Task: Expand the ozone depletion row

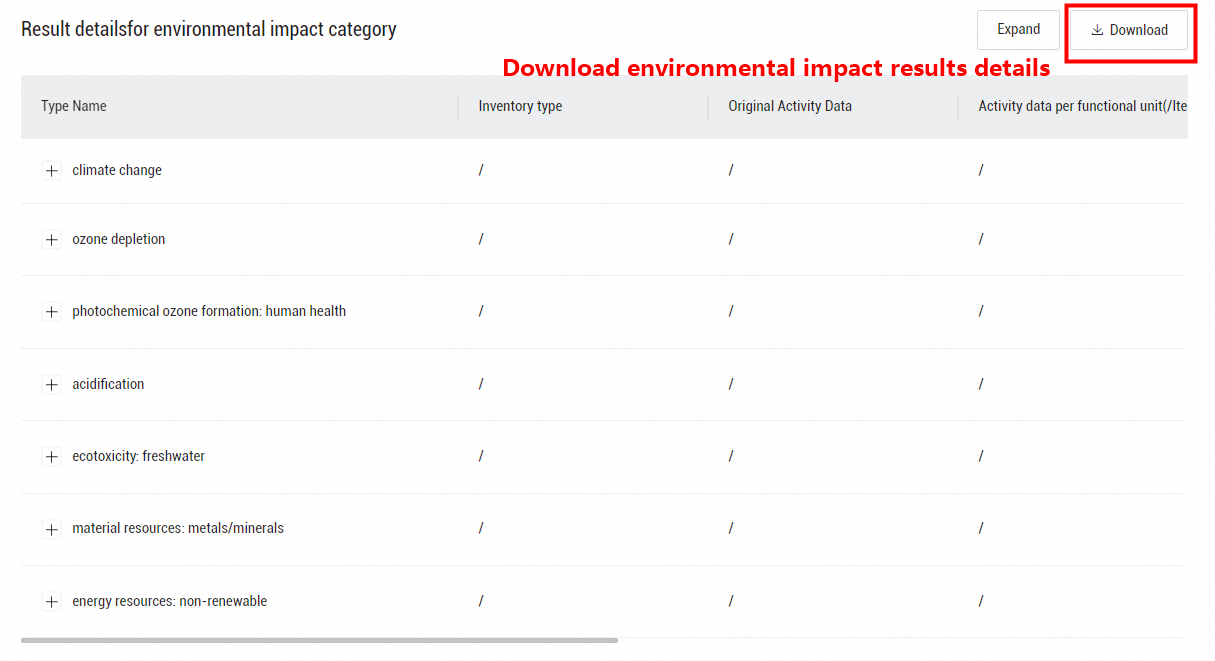Action: click(x=52, y=240)
